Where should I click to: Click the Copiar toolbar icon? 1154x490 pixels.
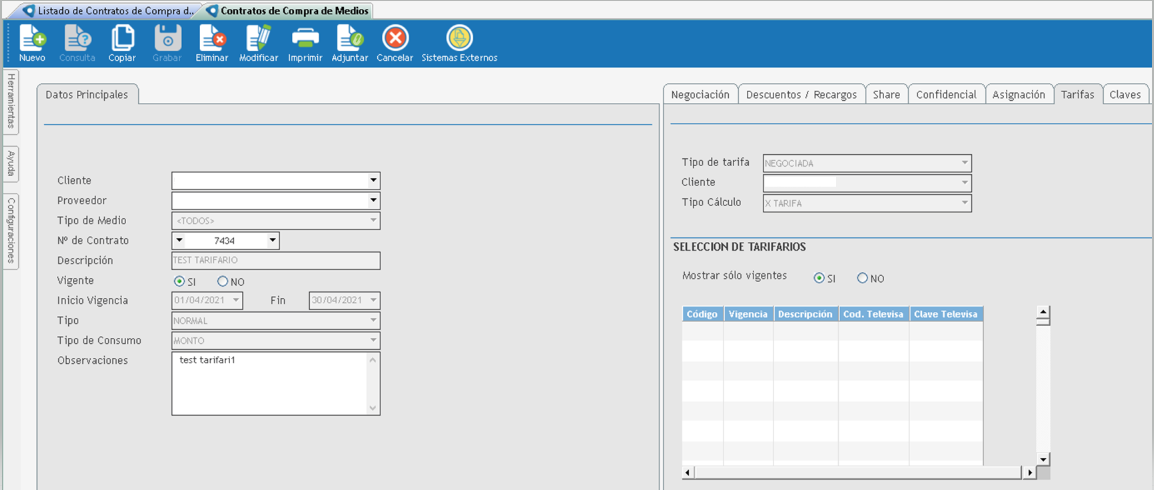(122, 40)
